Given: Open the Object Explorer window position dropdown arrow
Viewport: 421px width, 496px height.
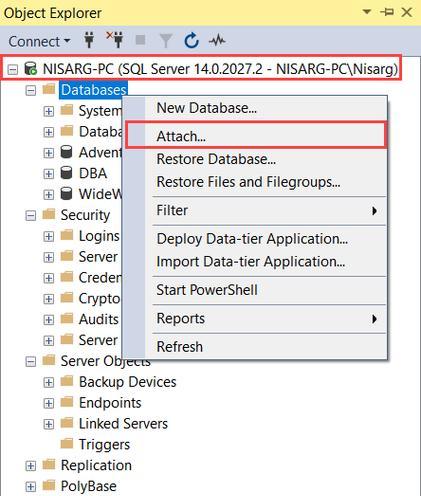Looking at the screenshot, I should (367, 12).
